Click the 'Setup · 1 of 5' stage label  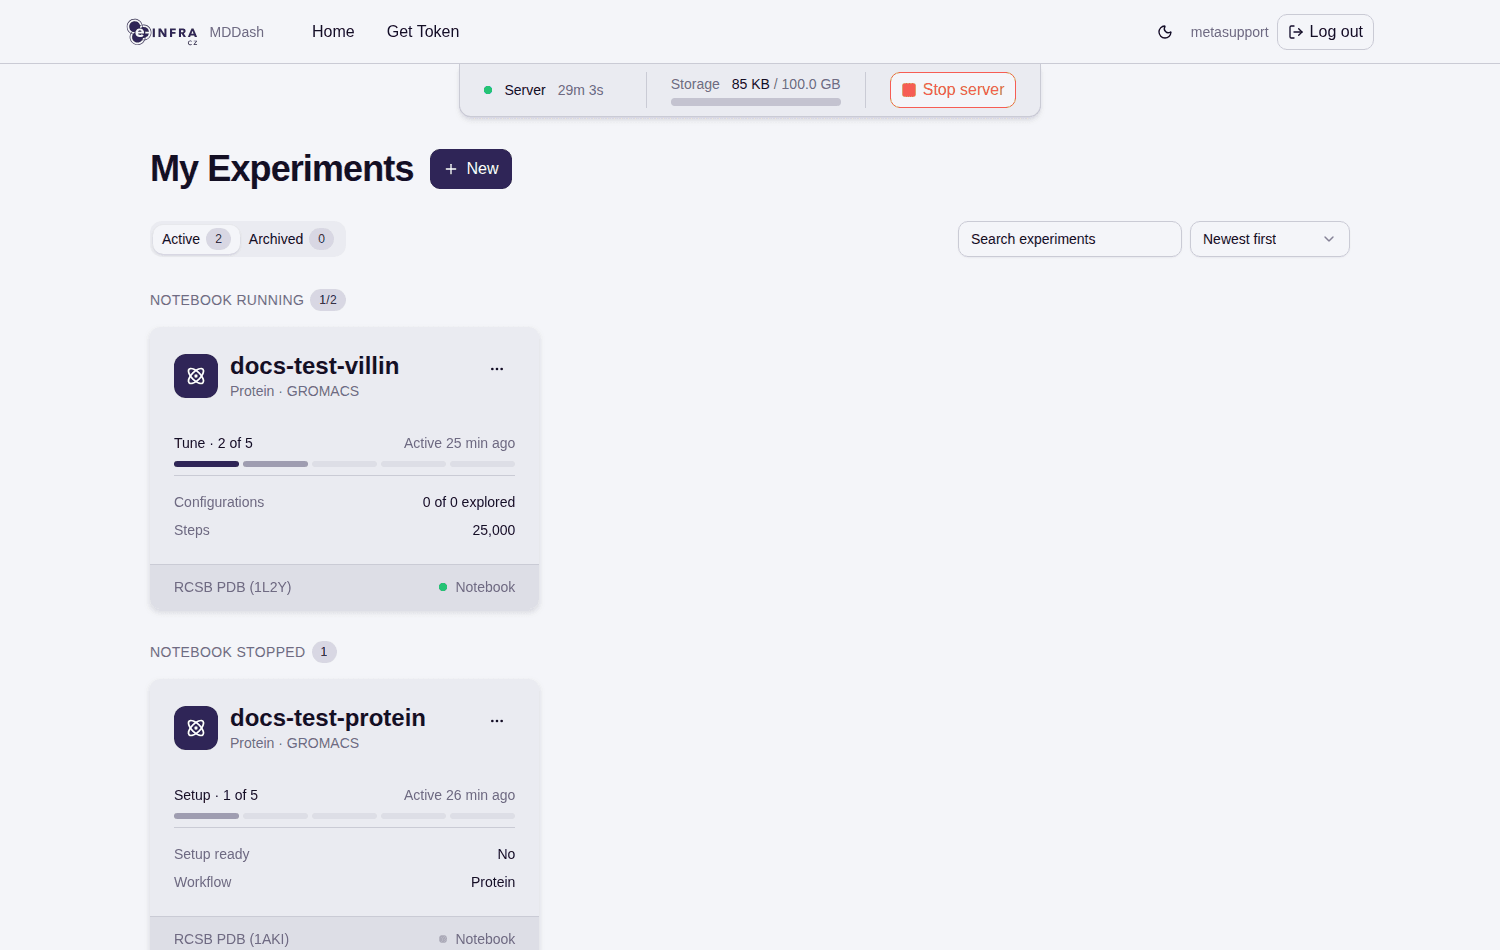tap(216, 795)
